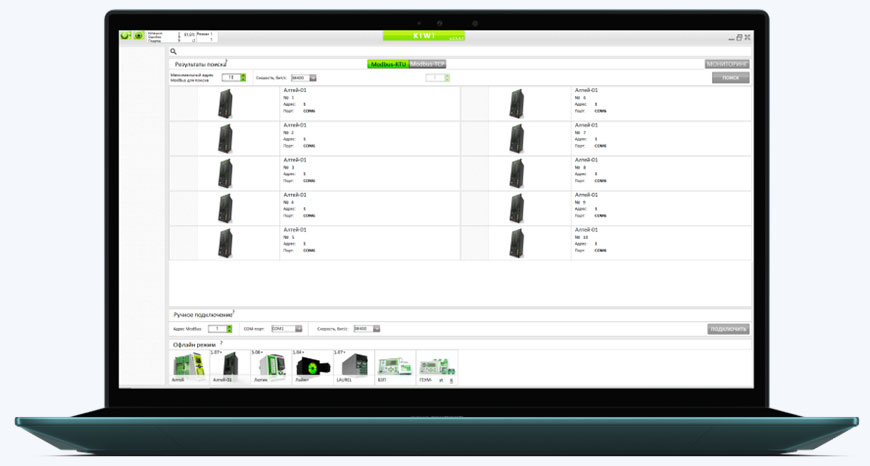Viewport: 870px width, 466px height.
Task: Select the Алтей-01 offline device icon
Action: tap(230, 366)
